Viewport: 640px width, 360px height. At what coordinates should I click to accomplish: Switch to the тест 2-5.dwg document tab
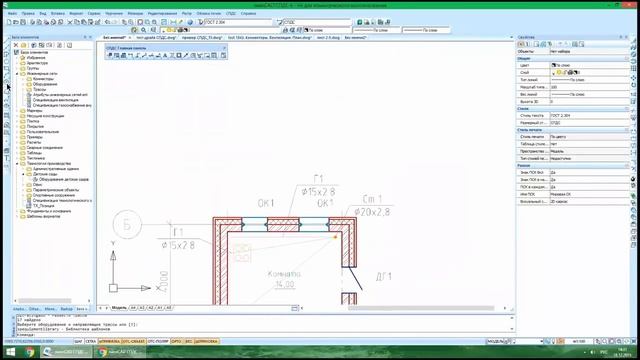tap(328, 38)
